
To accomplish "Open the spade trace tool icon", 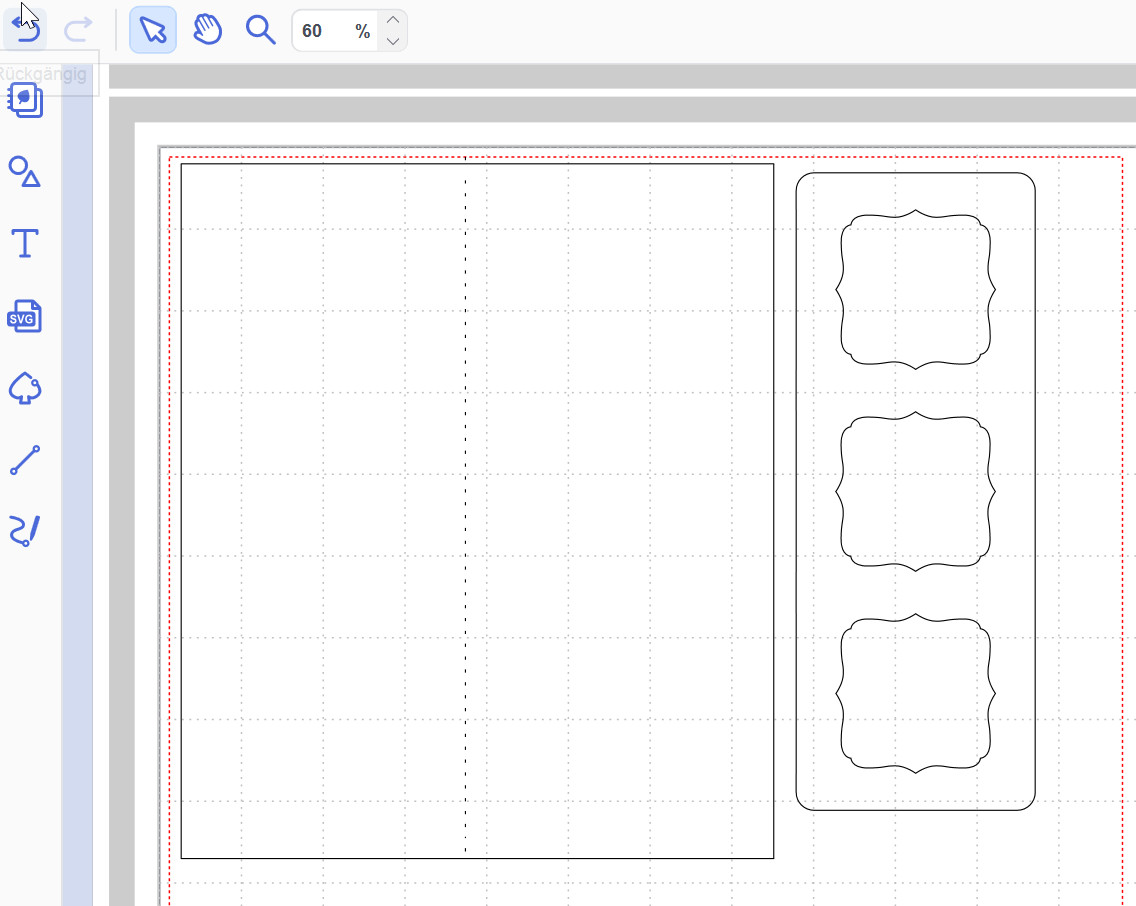I will coord(25,388).
